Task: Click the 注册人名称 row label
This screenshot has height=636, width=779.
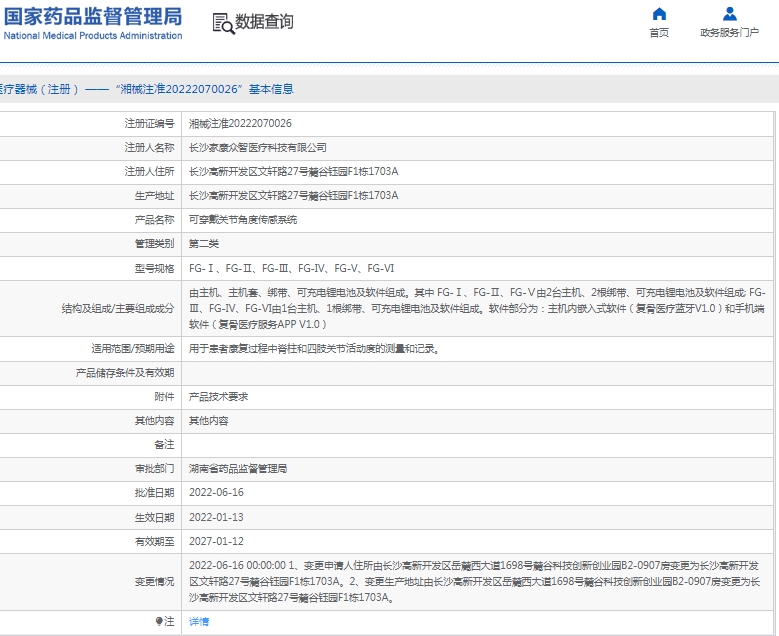Action: coord(150,148)
